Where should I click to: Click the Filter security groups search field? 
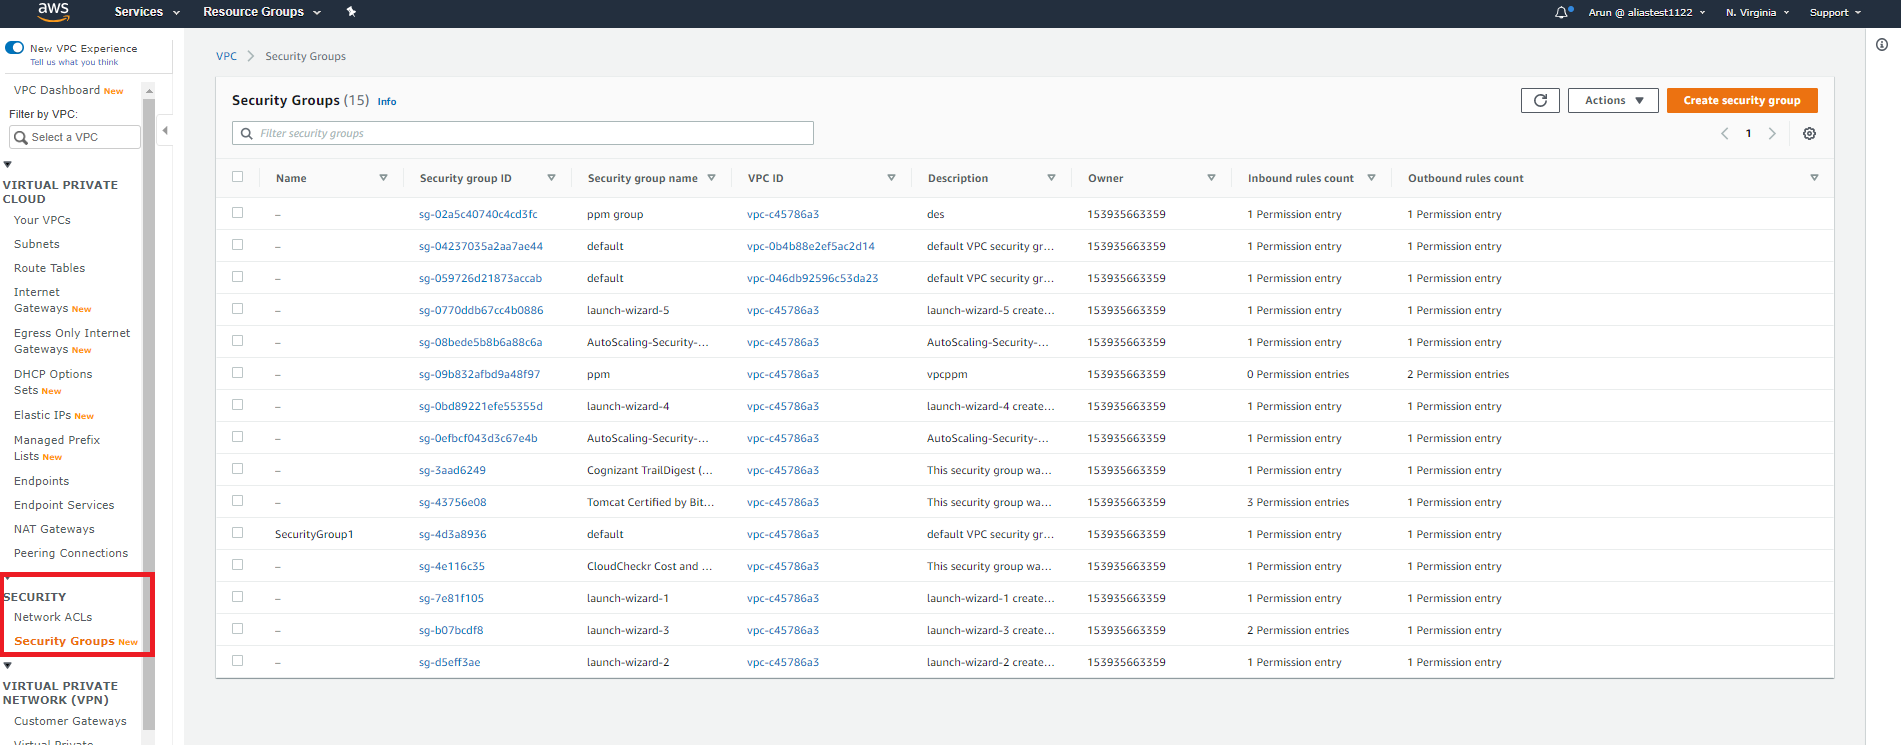click(x=523, y=133)
